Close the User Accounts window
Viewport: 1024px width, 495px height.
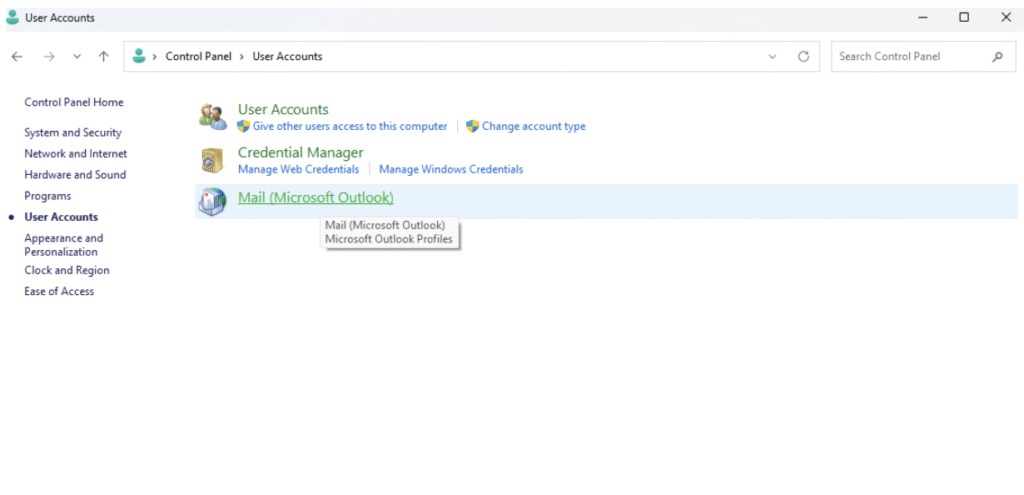pyautogui.click(x=1006, y=18)
